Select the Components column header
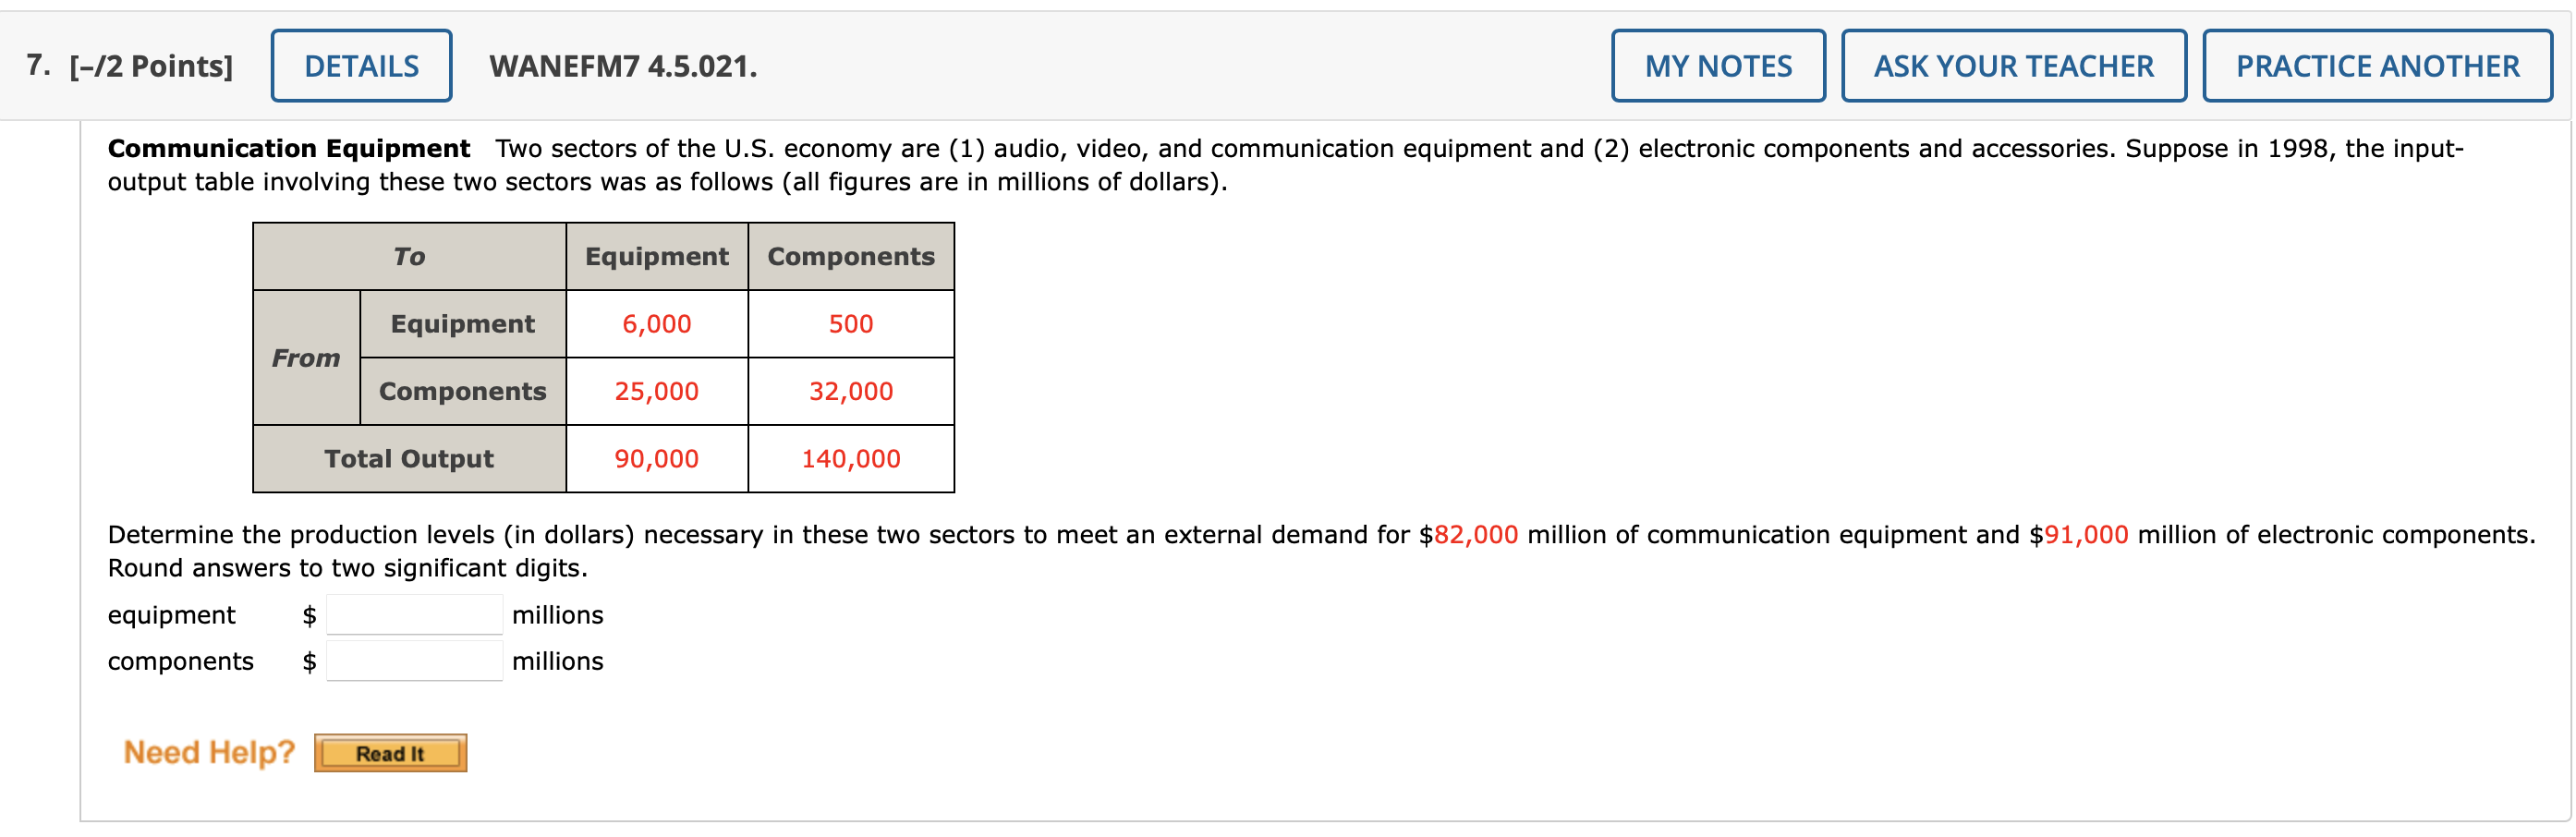 (x=849, y=256)
